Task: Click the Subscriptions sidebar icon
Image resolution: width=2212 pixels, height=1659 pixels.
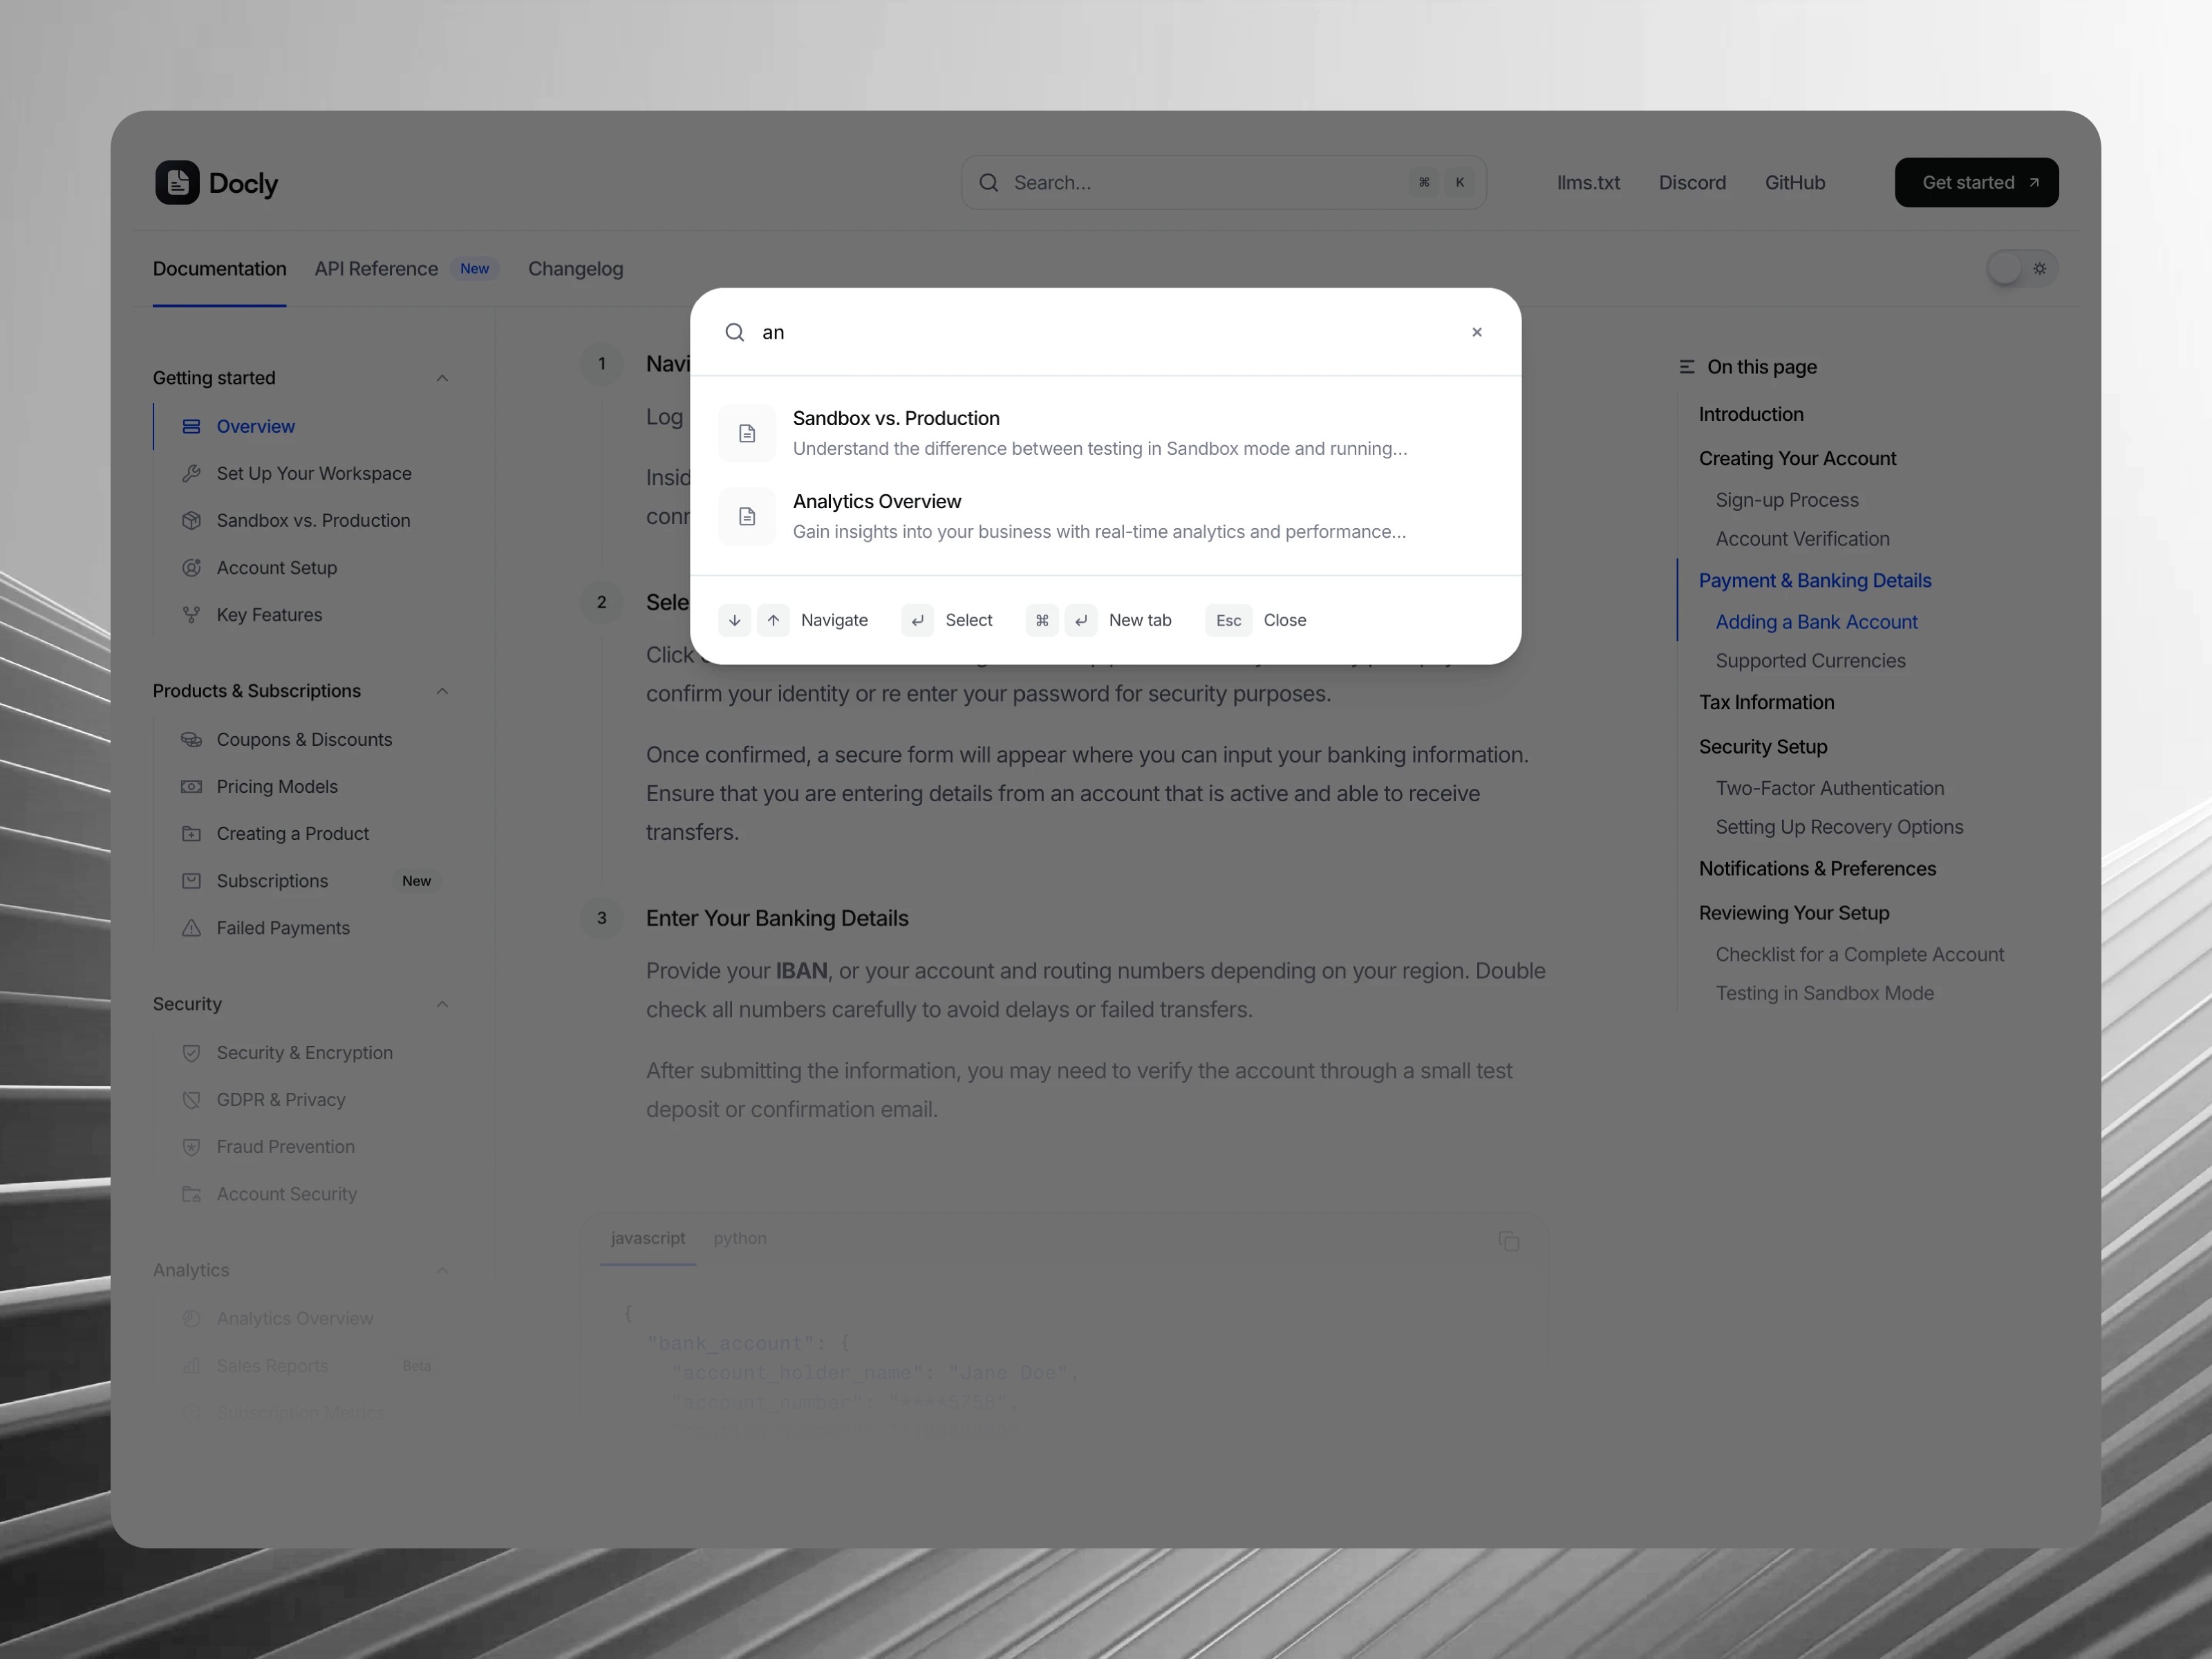Action: (191, 881)
